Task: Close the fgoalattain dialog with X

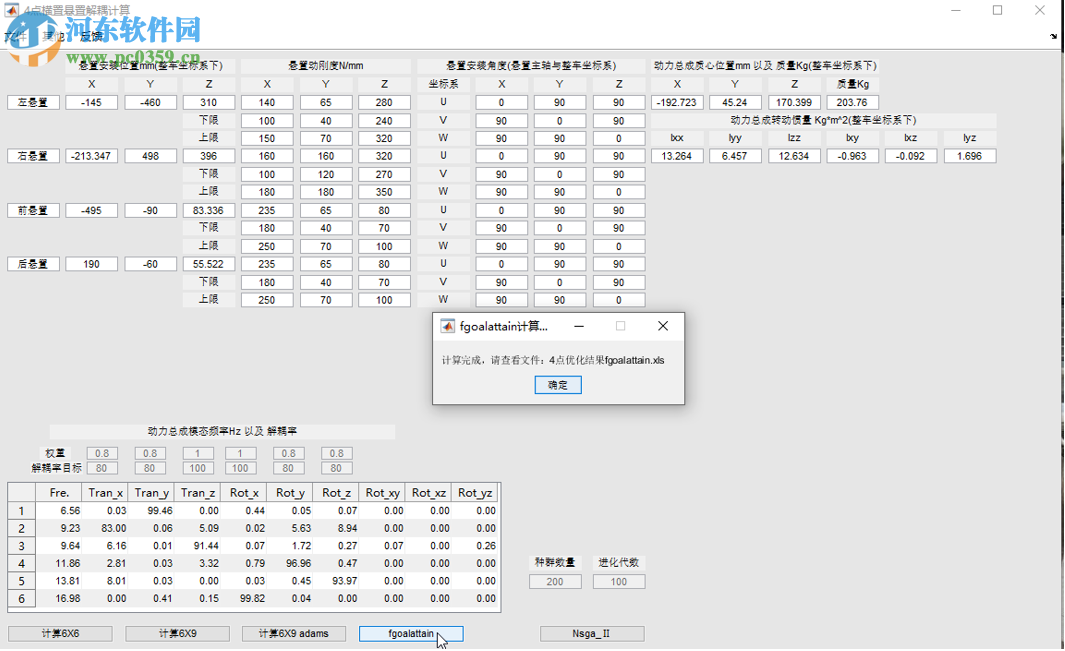Action: (x=662, y=326)
